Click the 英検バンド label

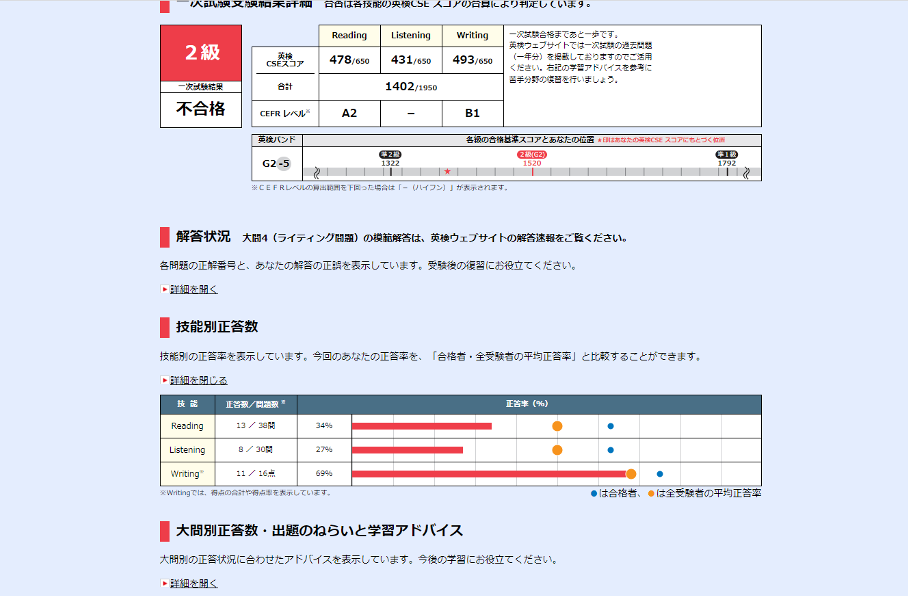277,140
